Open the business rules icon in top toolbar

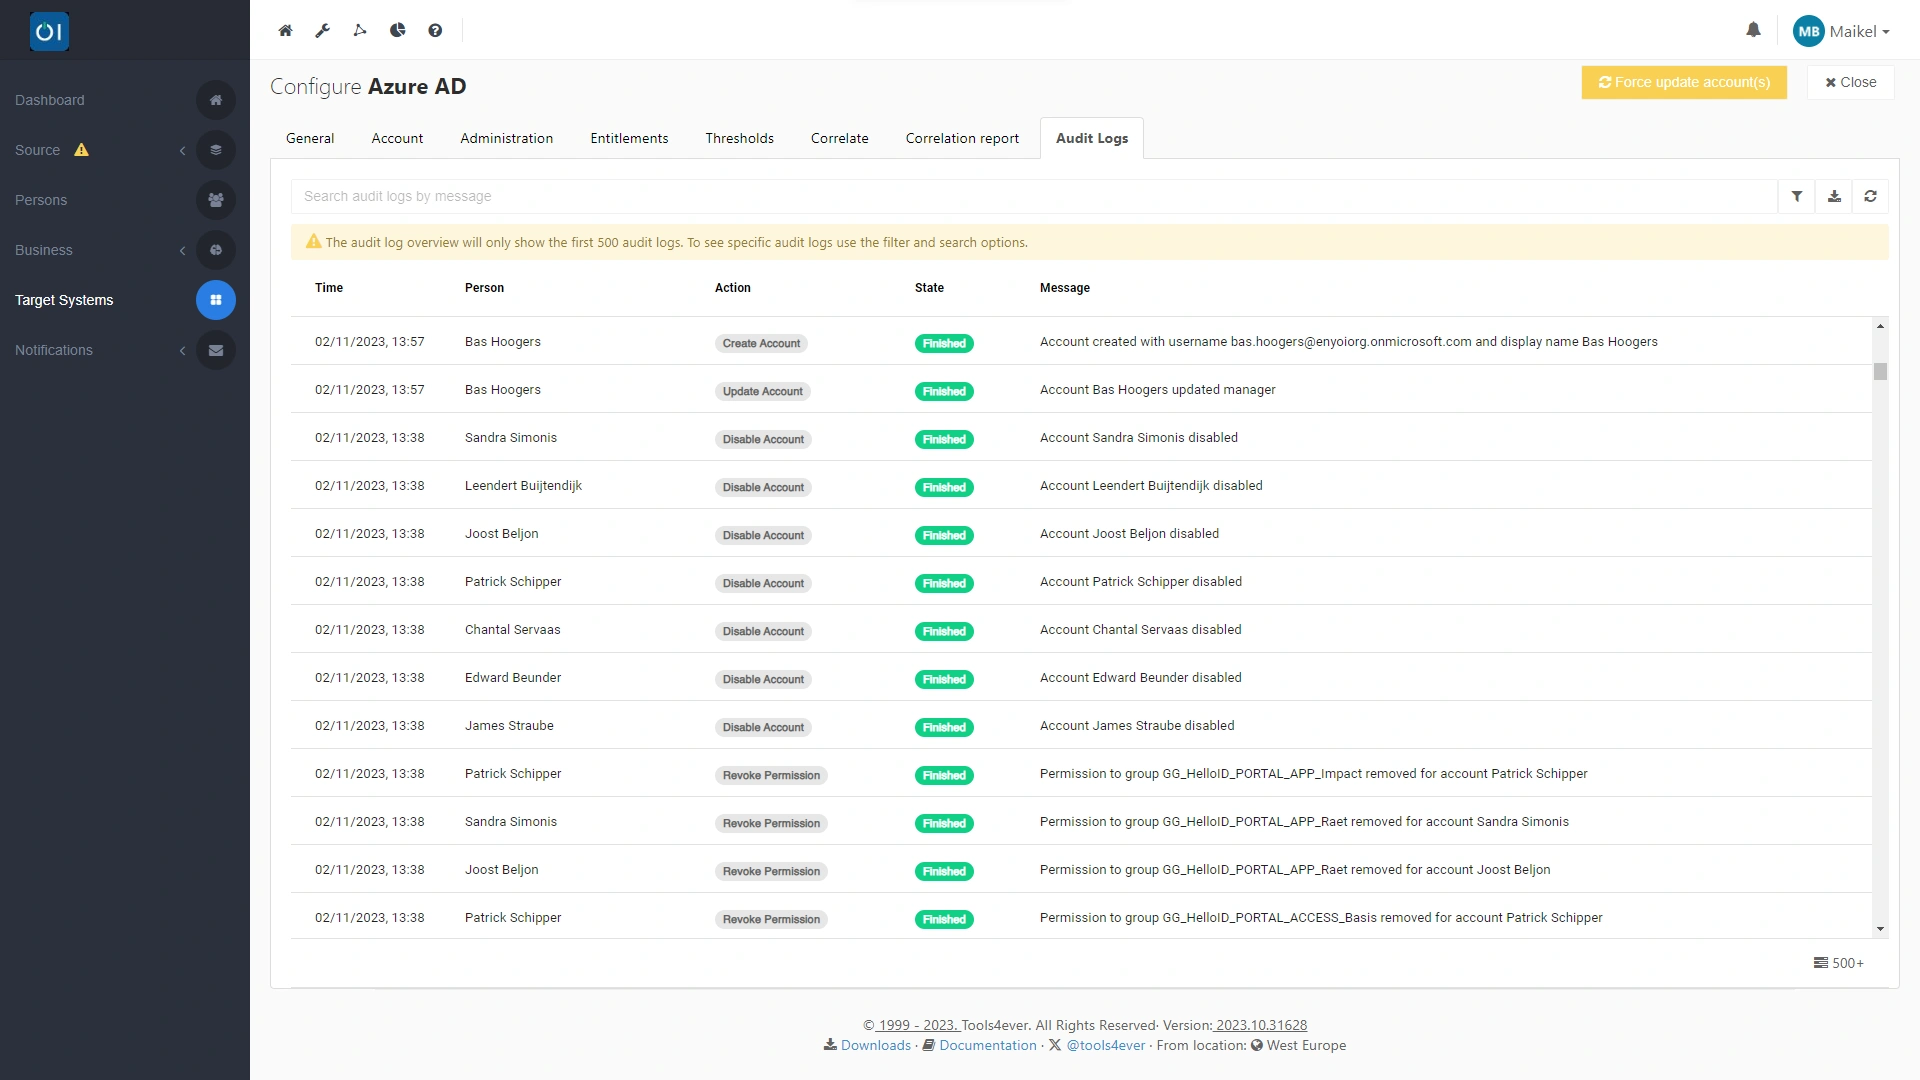360,31
